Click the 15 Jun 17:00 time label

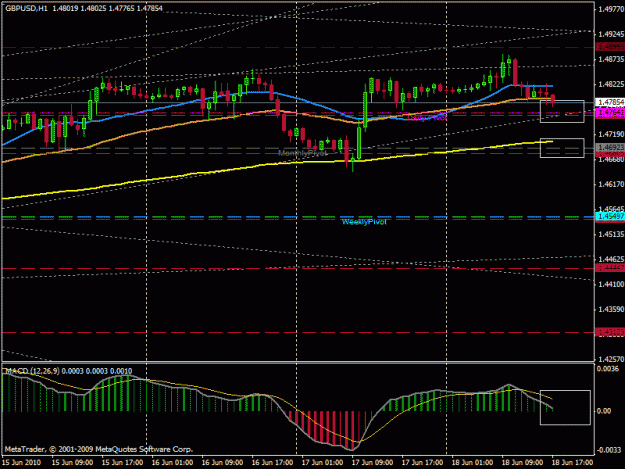point(122,463)
